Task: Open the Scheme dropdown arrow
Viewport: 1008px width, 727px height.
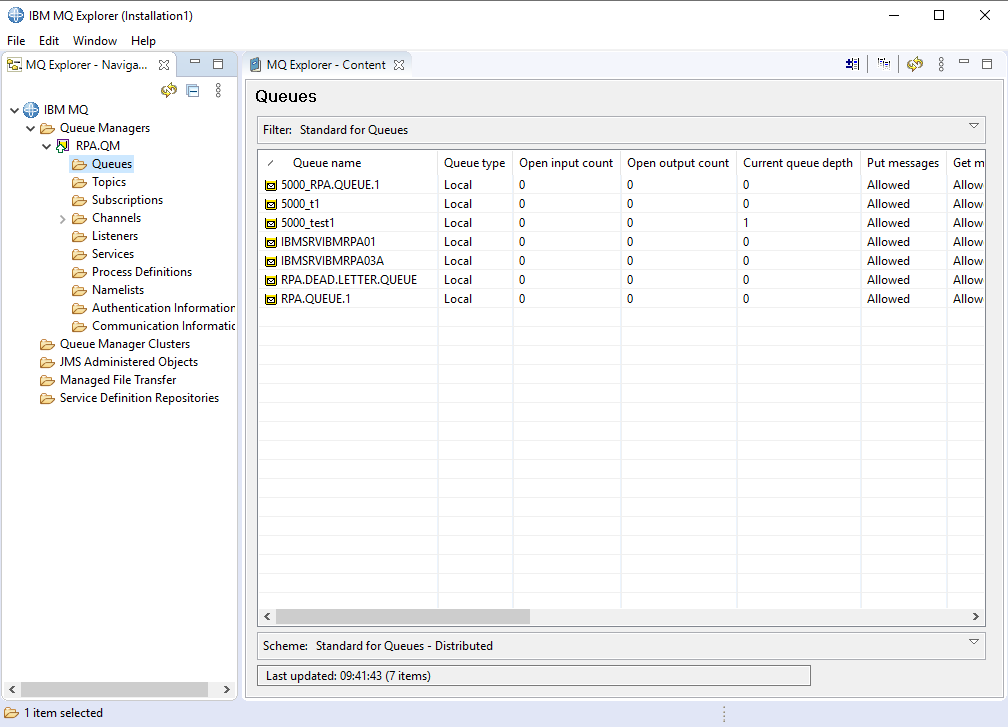Action: pos(973,641)
